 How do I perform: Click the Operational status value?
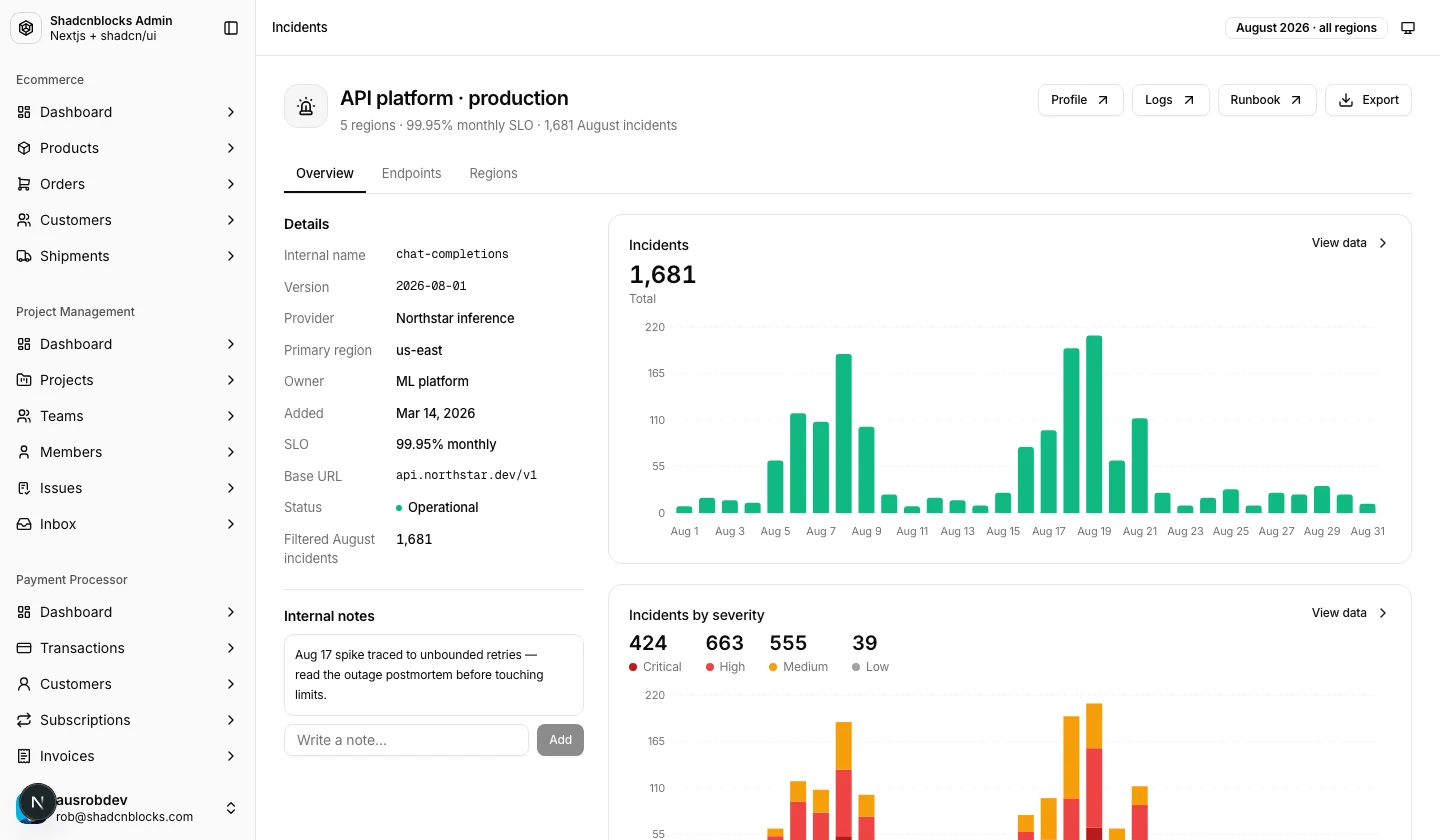[437, 507]
